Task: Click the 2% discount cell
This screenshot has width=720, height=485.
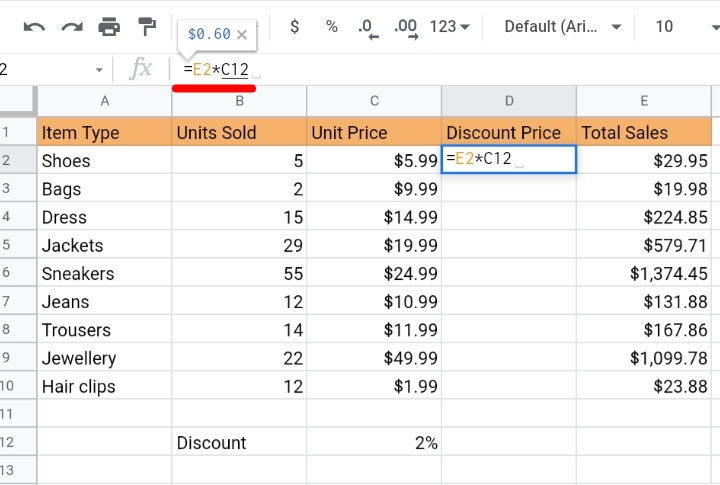Action: 374,442
